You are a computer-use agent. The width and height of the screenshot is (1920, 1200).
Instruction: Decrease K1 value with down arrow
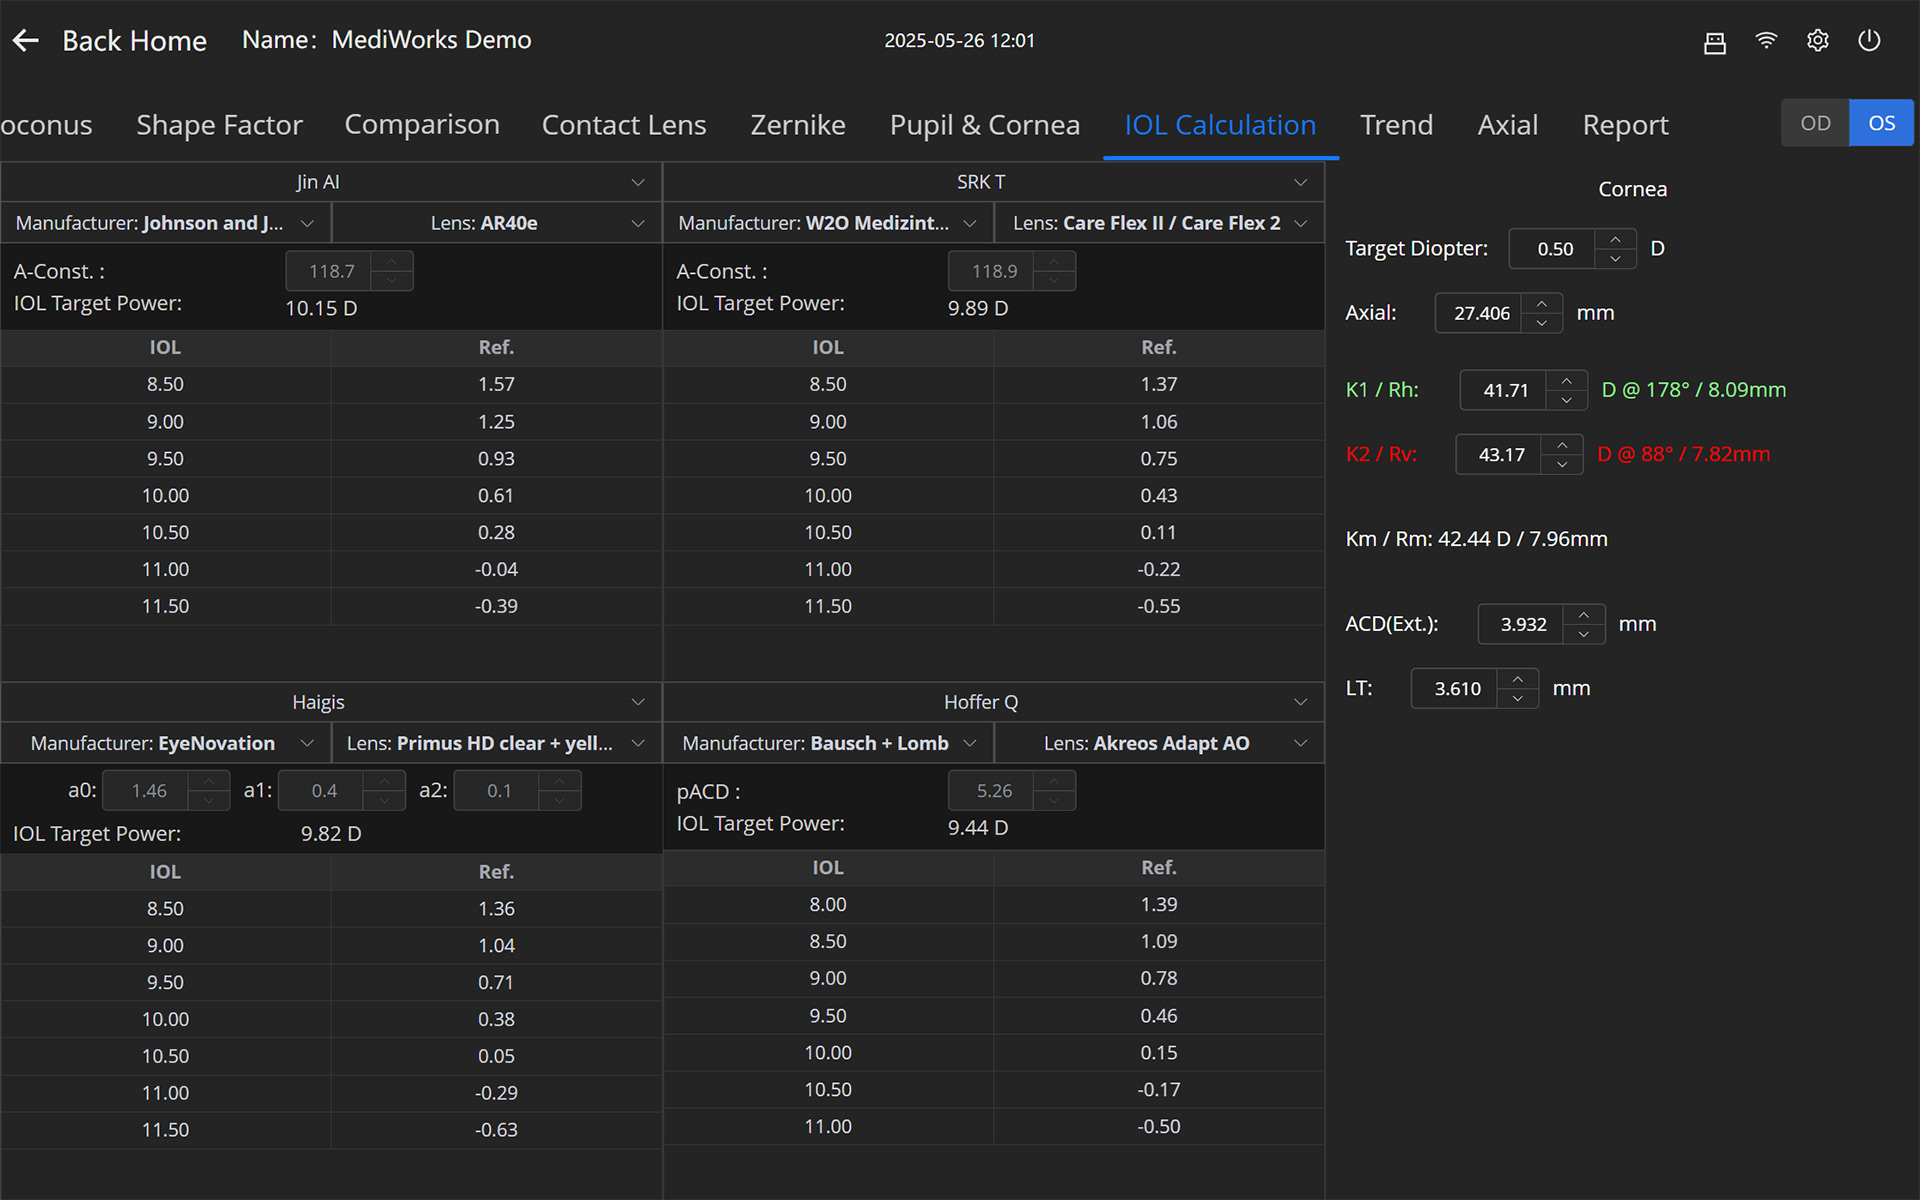(x=1567, y=399)
